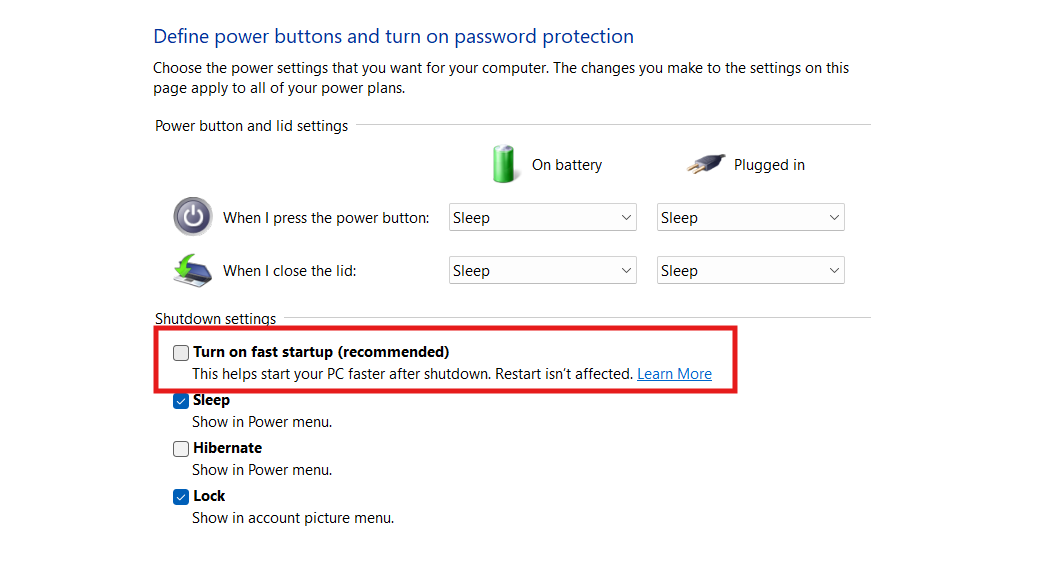
Task: Click the "When I close the lid" label
Action: coord(289,271)
